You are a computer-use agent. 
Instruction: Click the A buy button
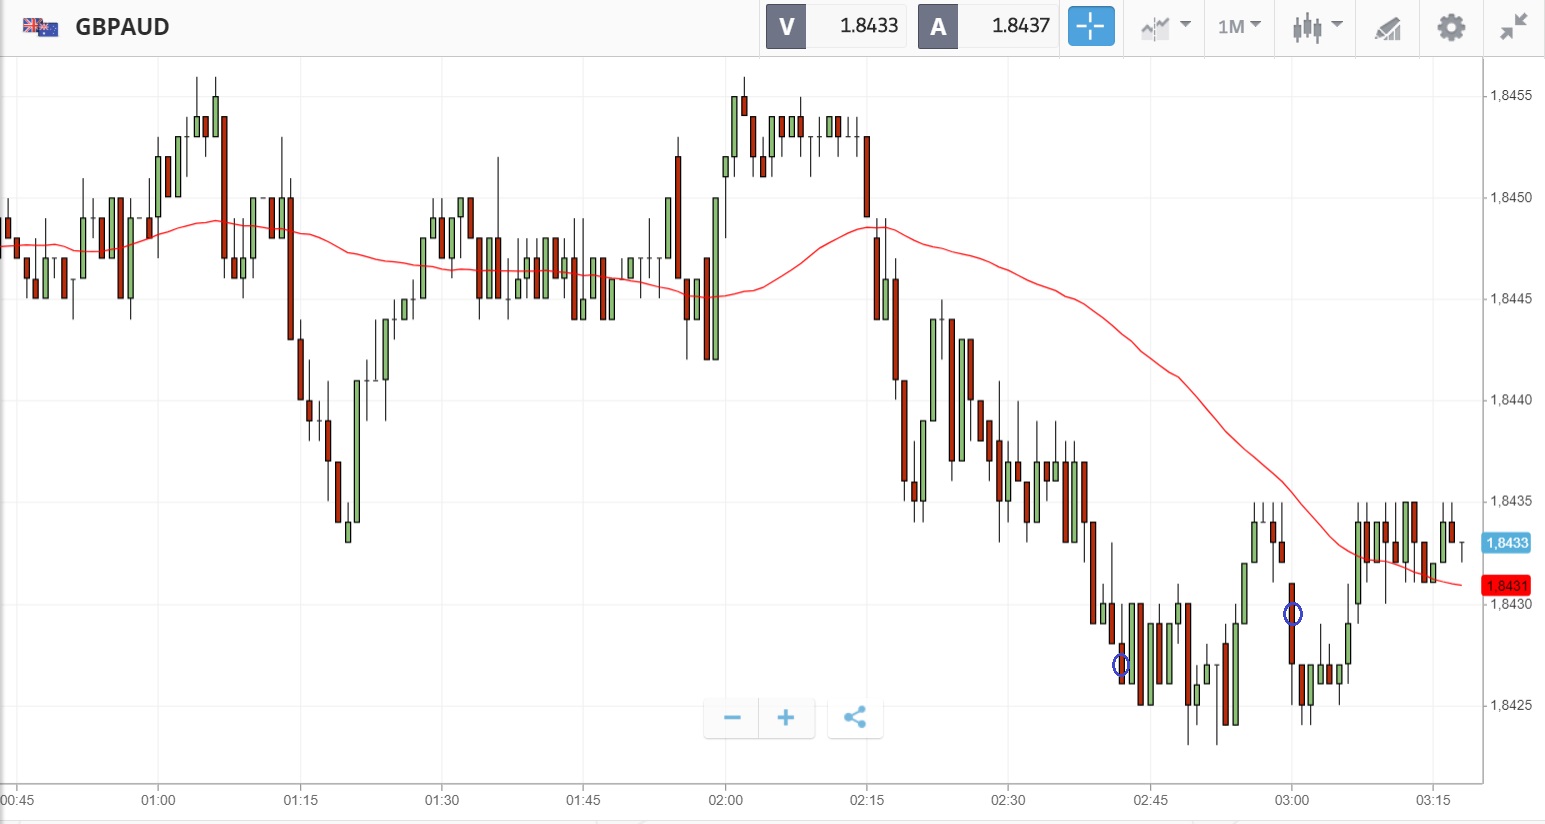point(938,27)
